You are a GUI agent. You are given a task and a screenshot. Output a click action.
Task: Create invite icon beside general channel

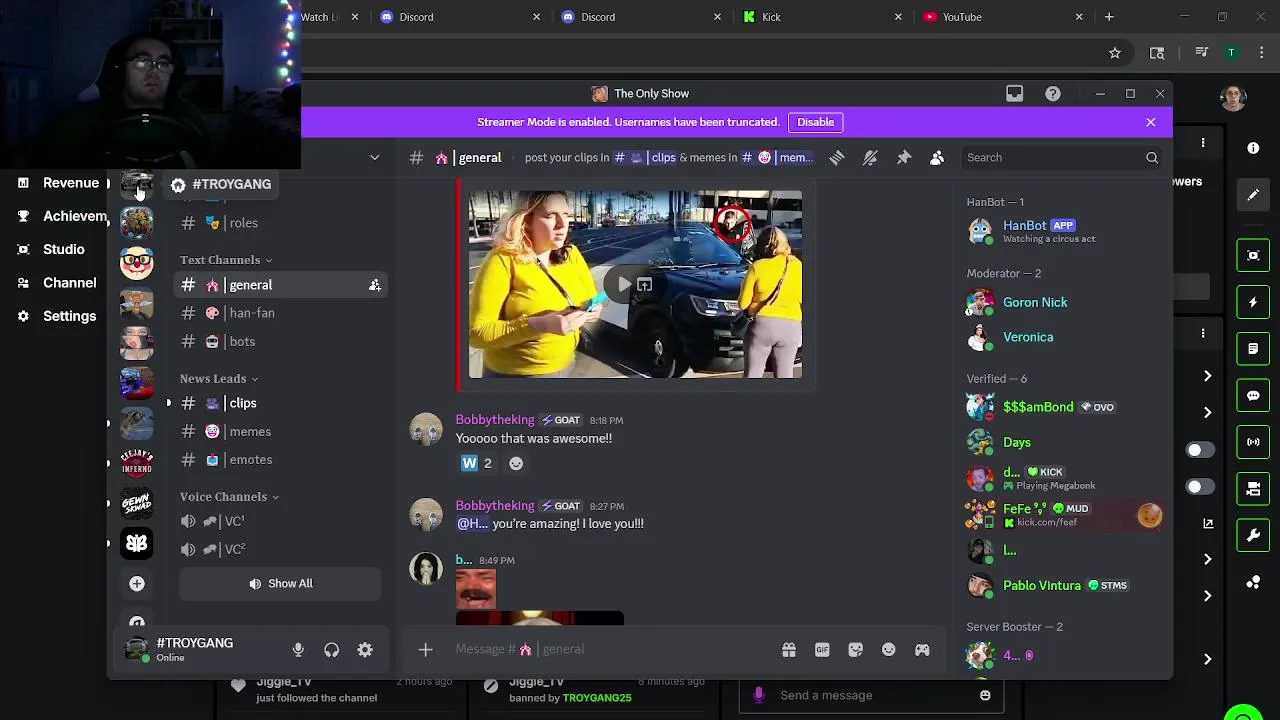(375, 285)
